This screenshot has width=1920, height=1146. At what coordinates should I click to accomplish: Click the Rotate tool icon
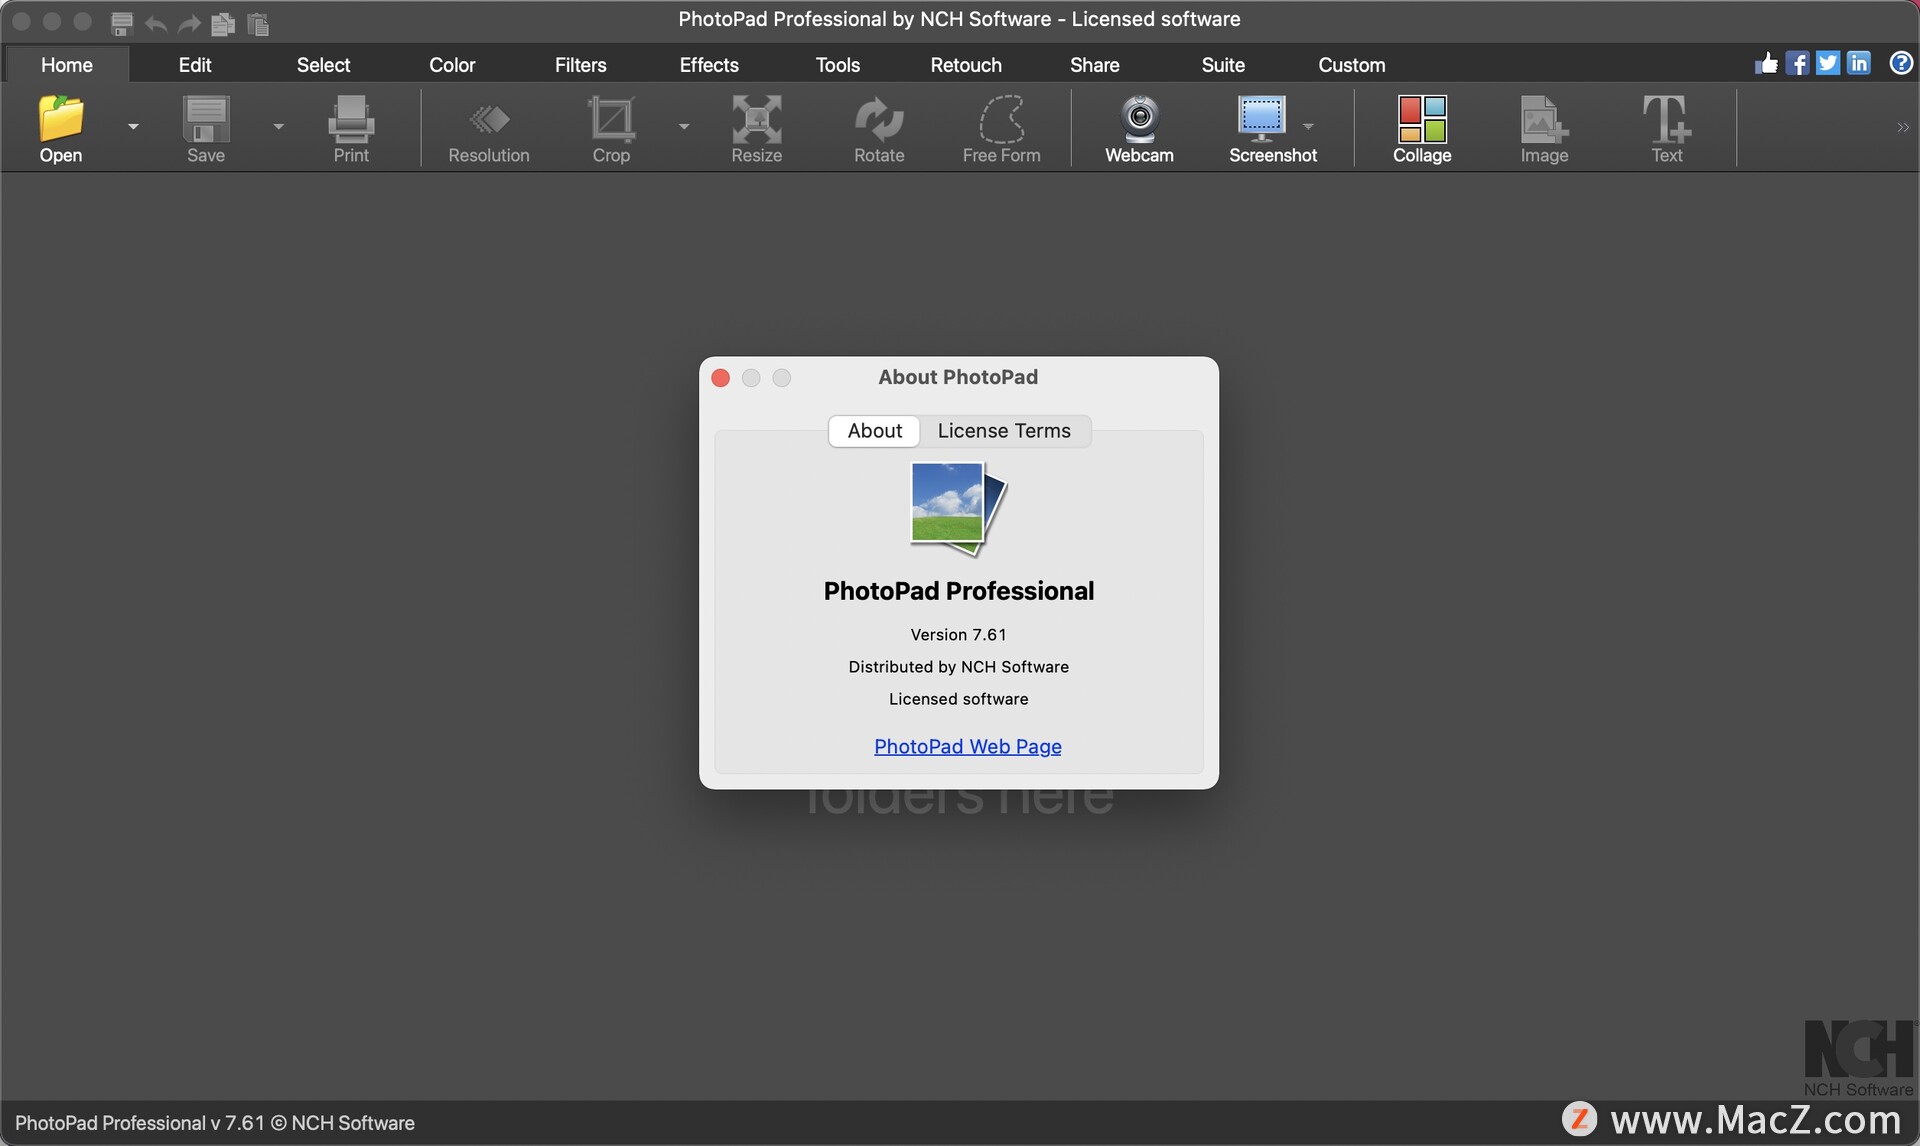click(879, 118)
